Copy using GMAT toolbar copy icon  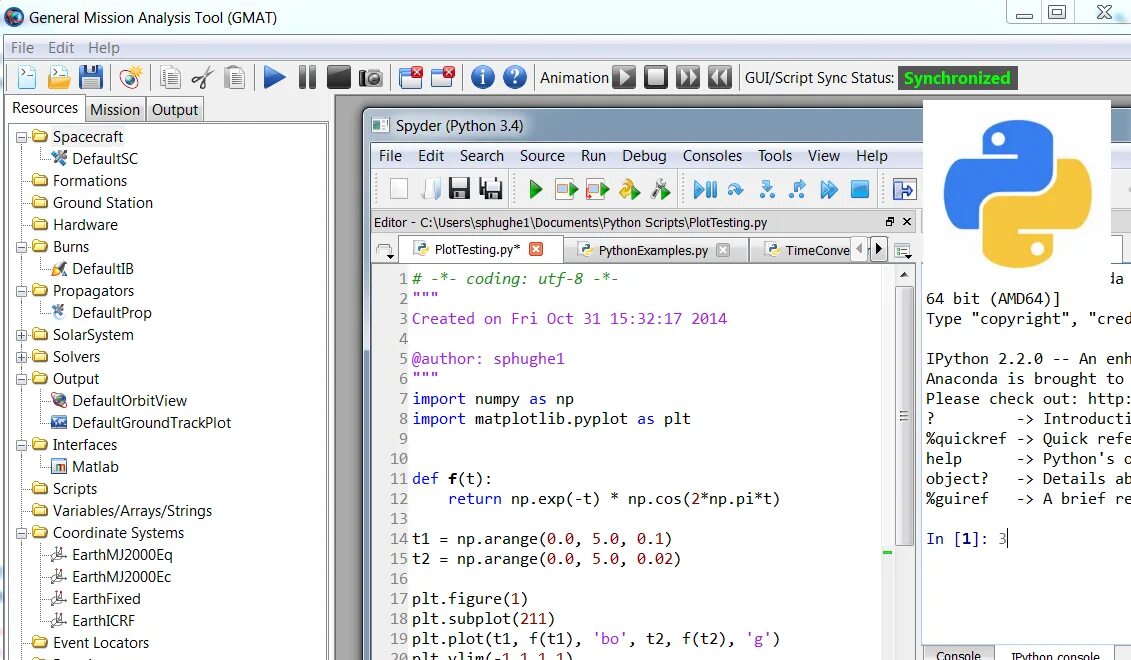(170, 77)
